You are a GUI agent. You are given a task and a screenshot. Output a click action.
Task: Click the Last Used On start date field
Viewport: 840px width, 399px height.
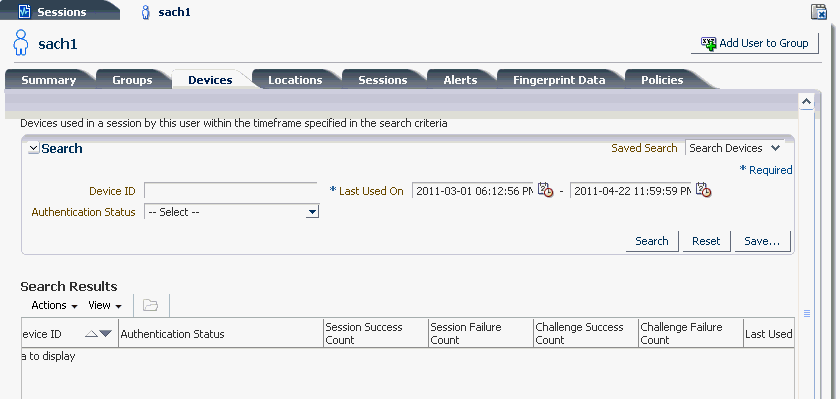473,191
